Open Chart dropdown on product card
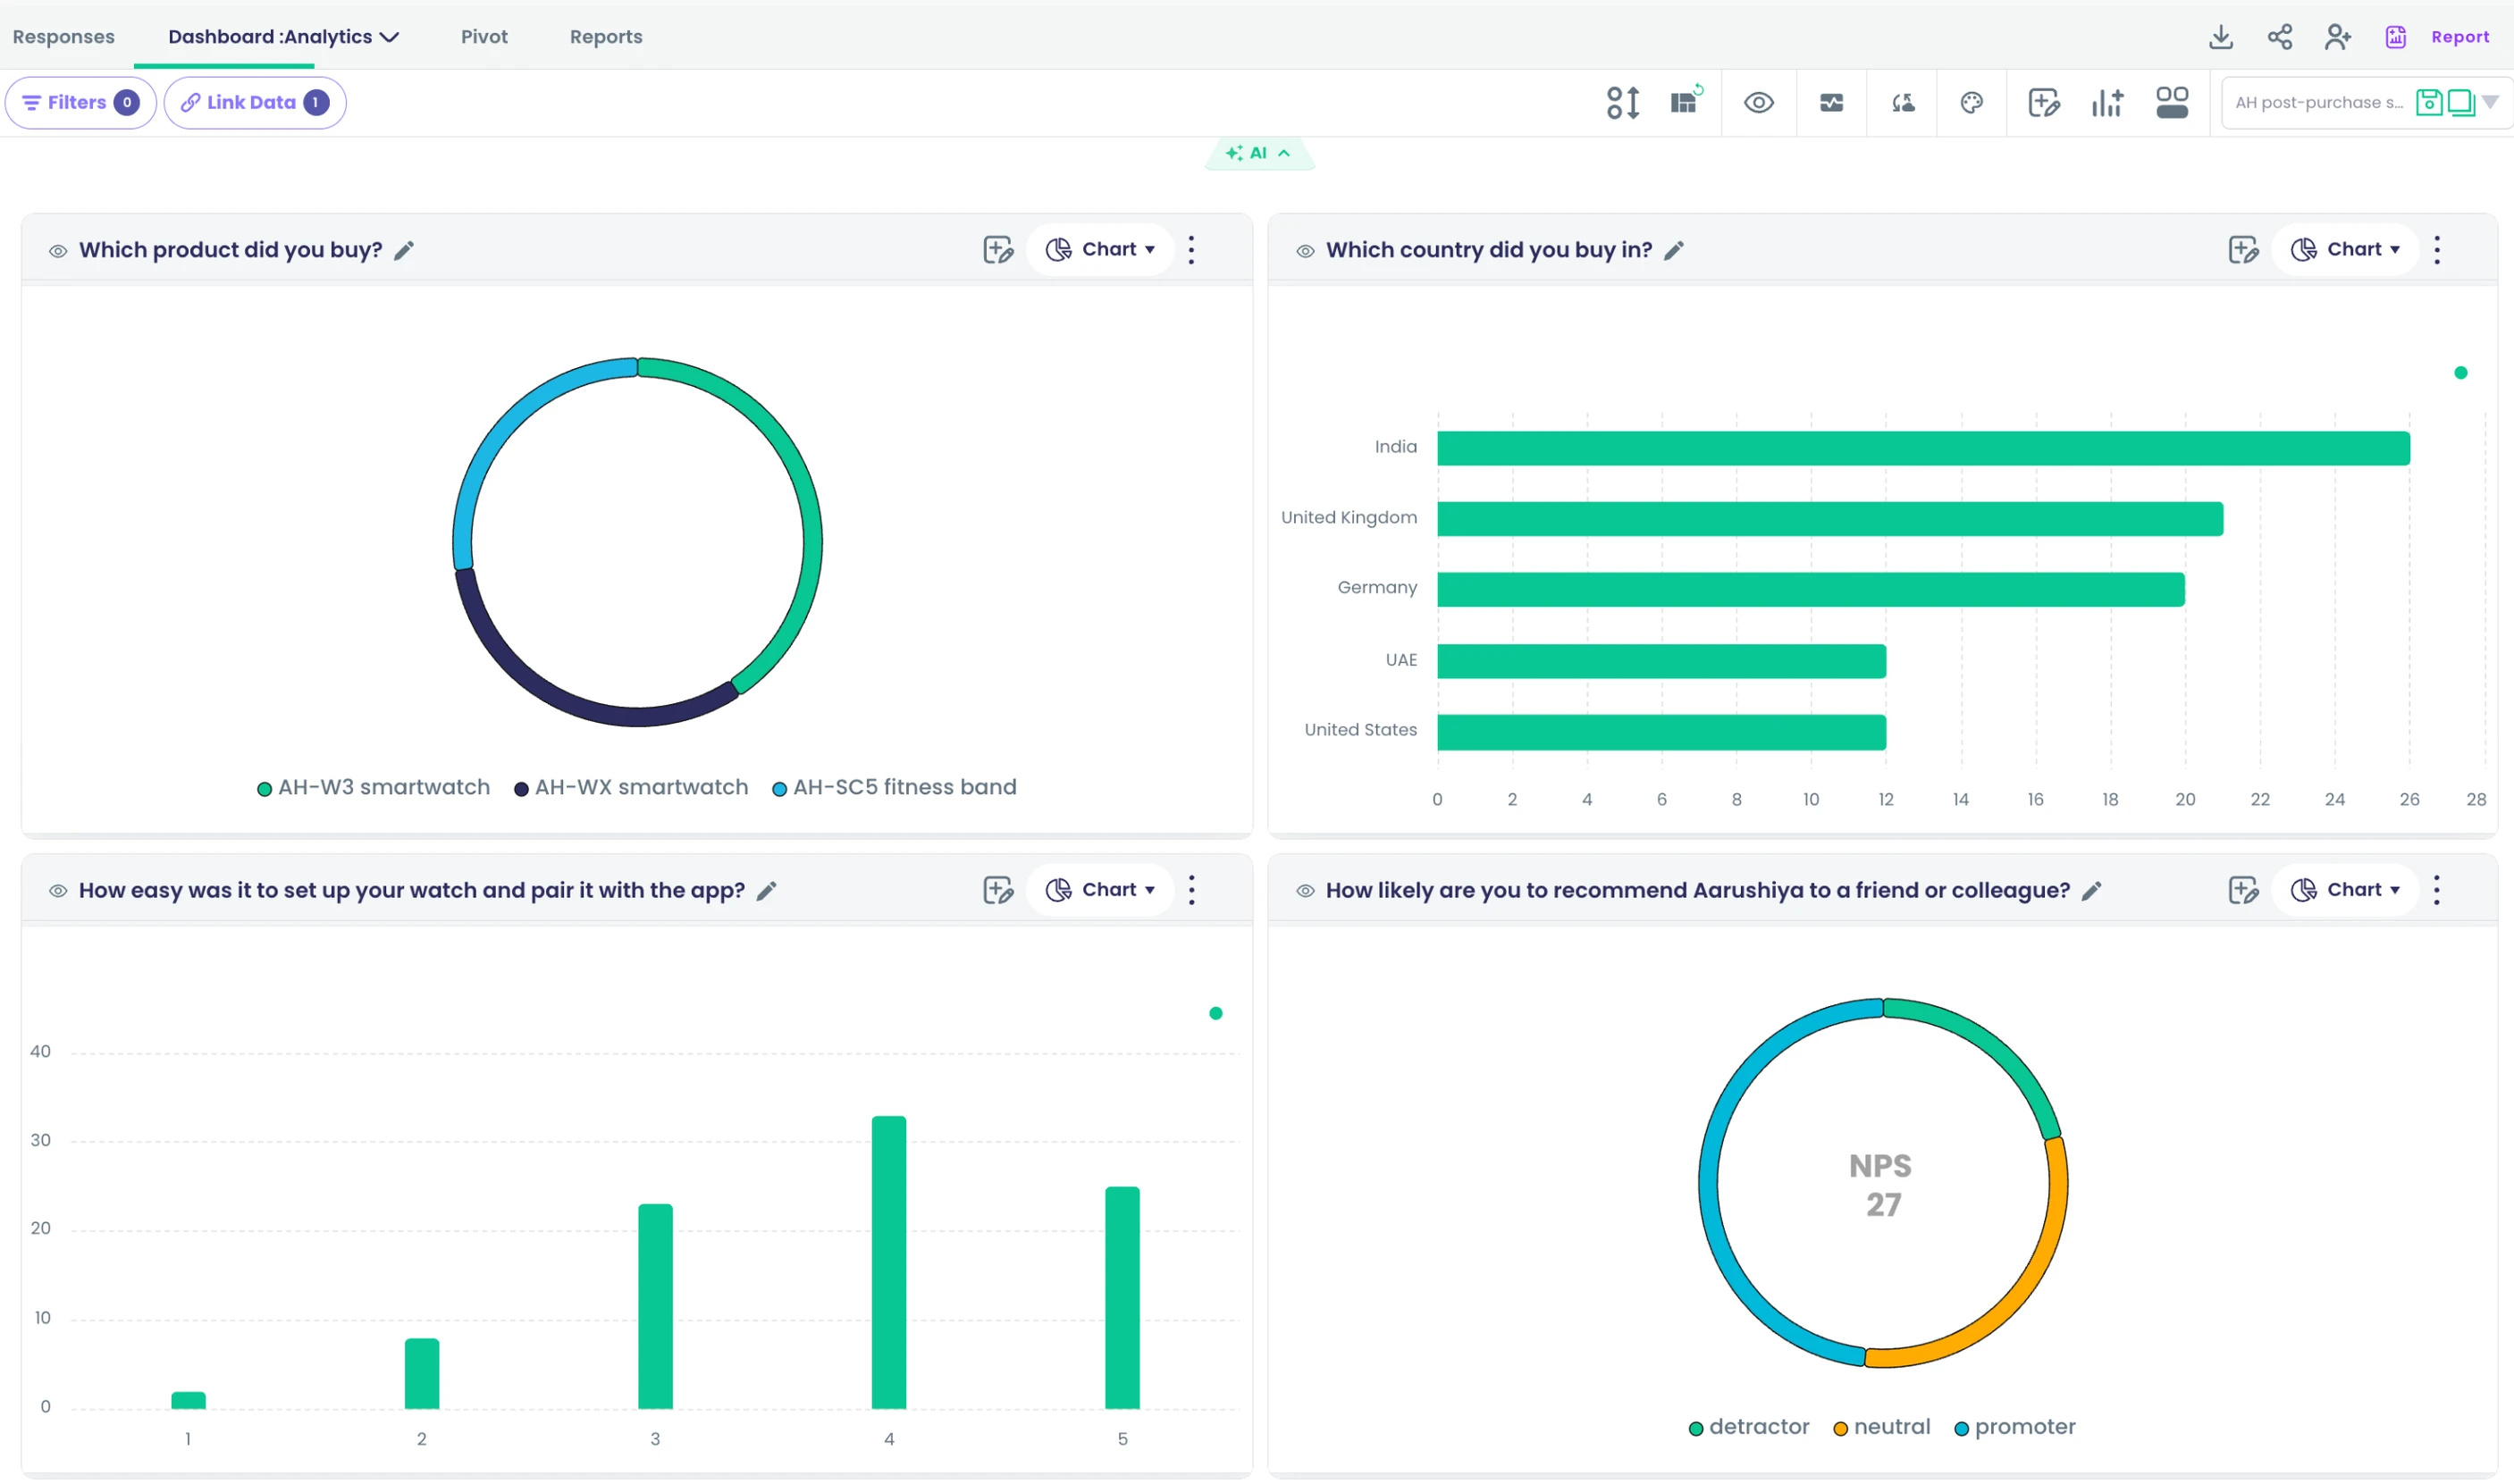Screen dimensions: 2514x1484 [x=1100, y=249]
